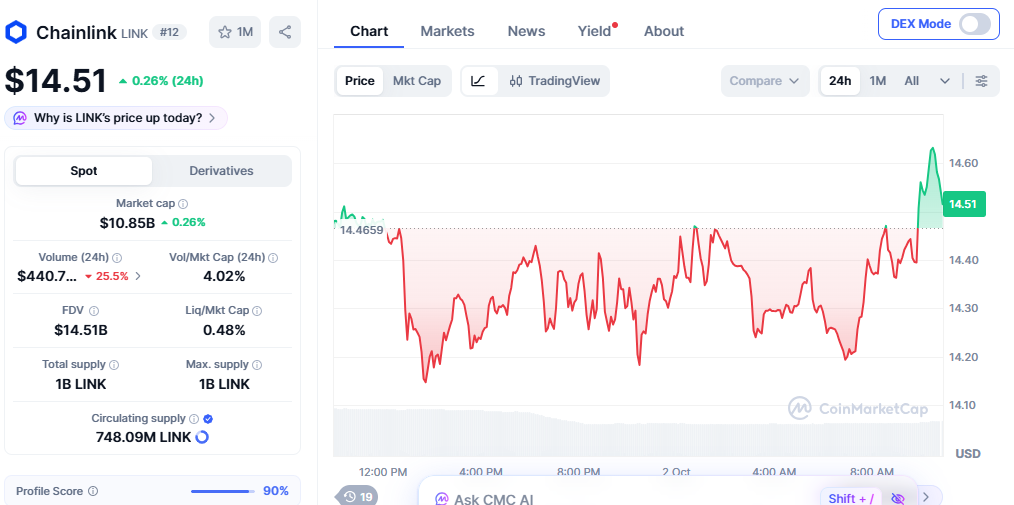Open Circulating supply info icon
The image size is (1014, 505).
point(194,418)
